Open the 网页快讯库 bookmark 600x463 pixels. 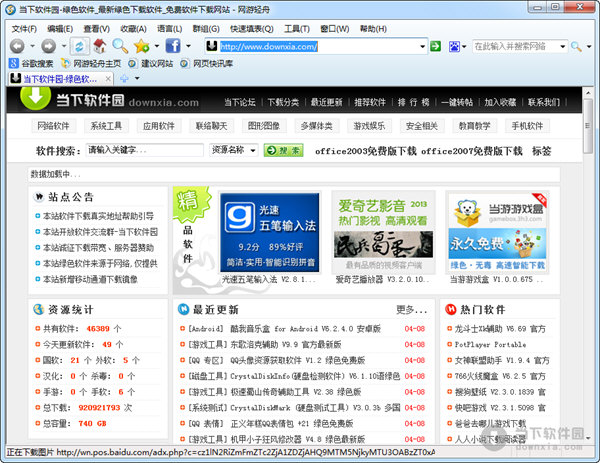pos(207,64)
